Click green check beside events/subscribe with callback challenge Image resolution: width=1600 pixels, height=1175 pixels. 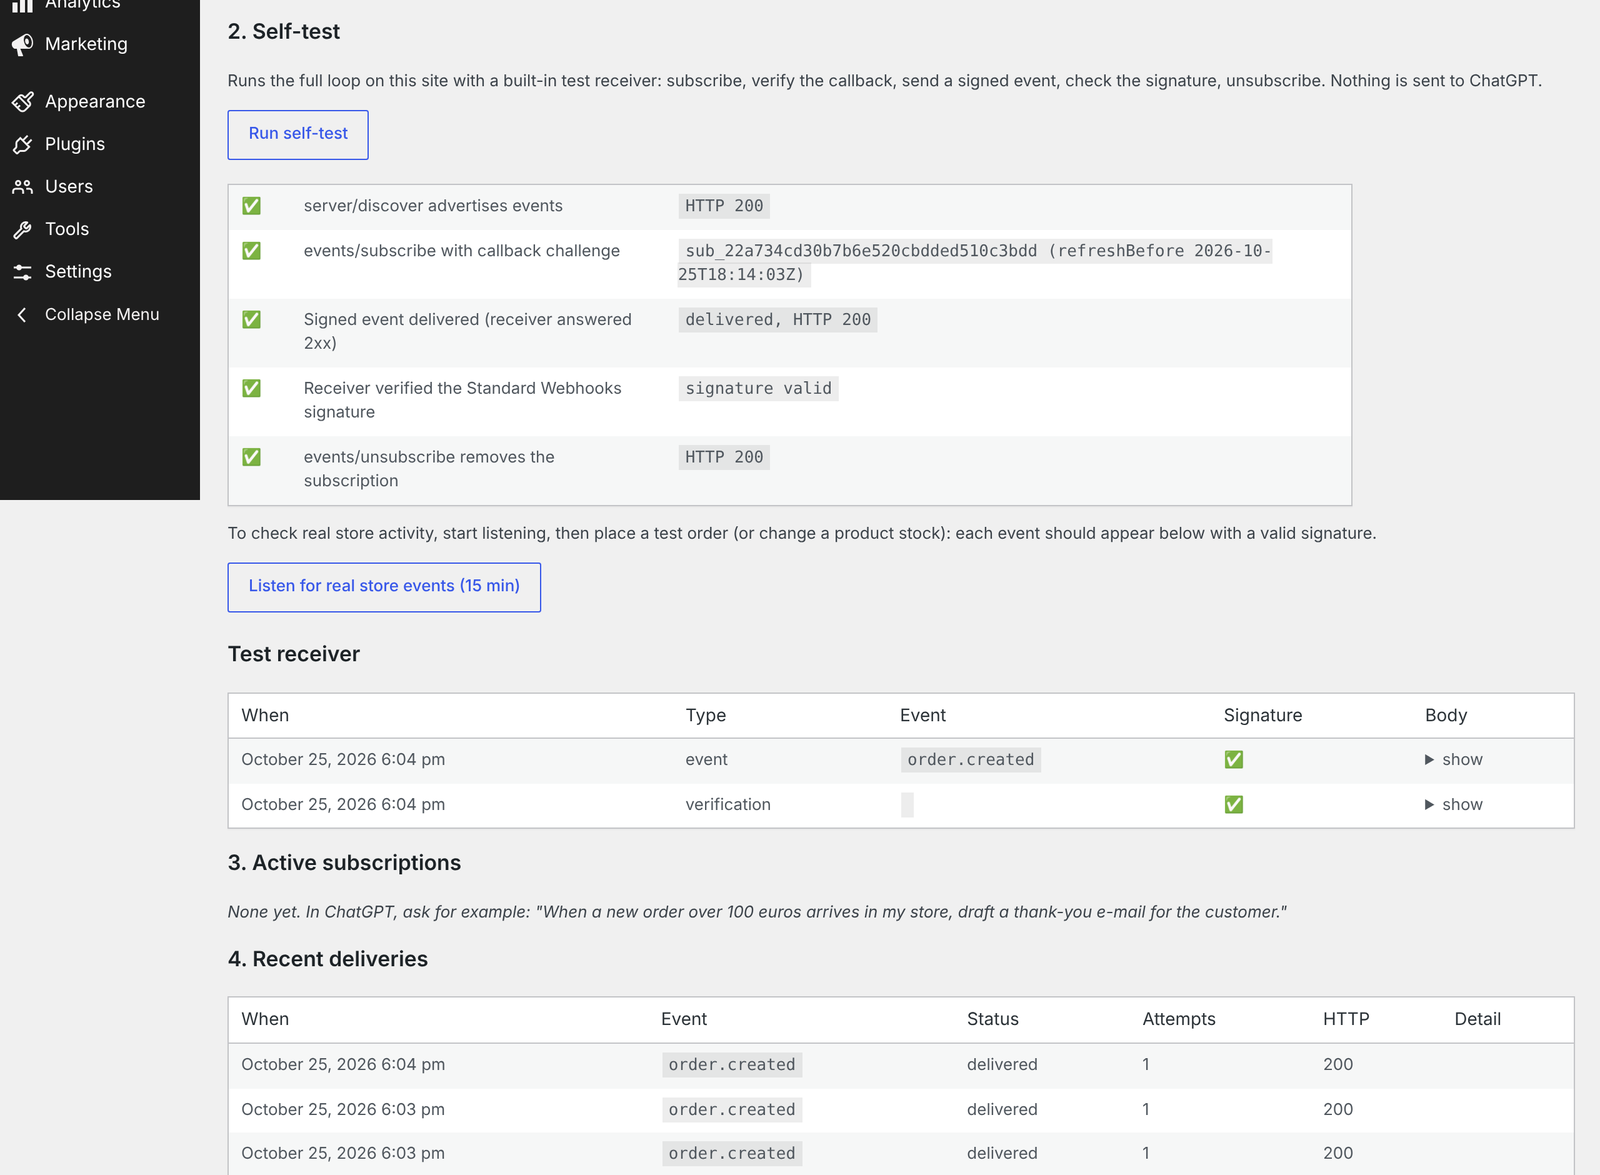tap(252, 251)
